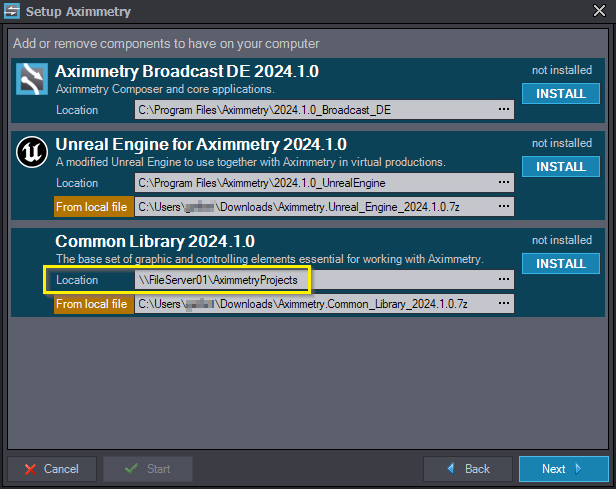616x489 pixels.
Task: Cancel the Aximmetry setup
Action: click(x=52, y=469)
